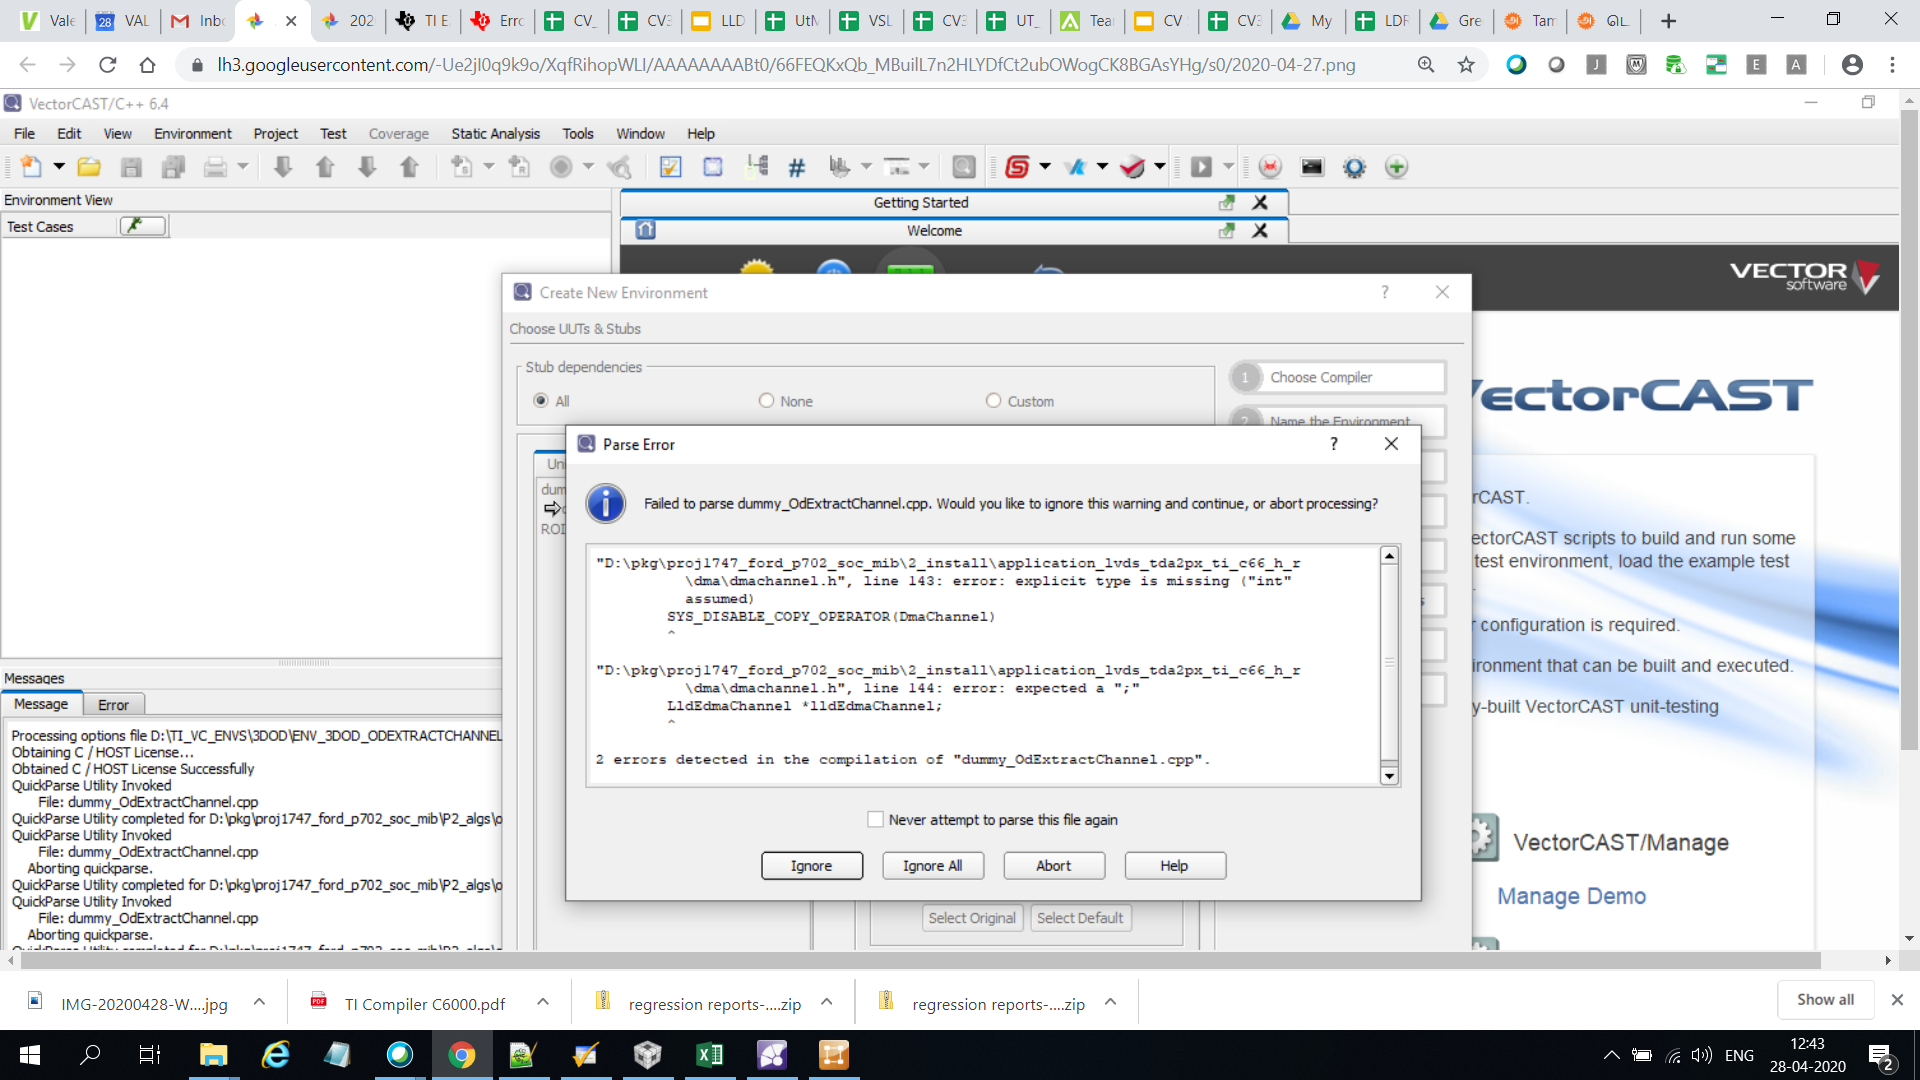Click the blue gear options toolbar icon
This screenshot has width=1920, height=1080.
click(x=1354, y=167)
